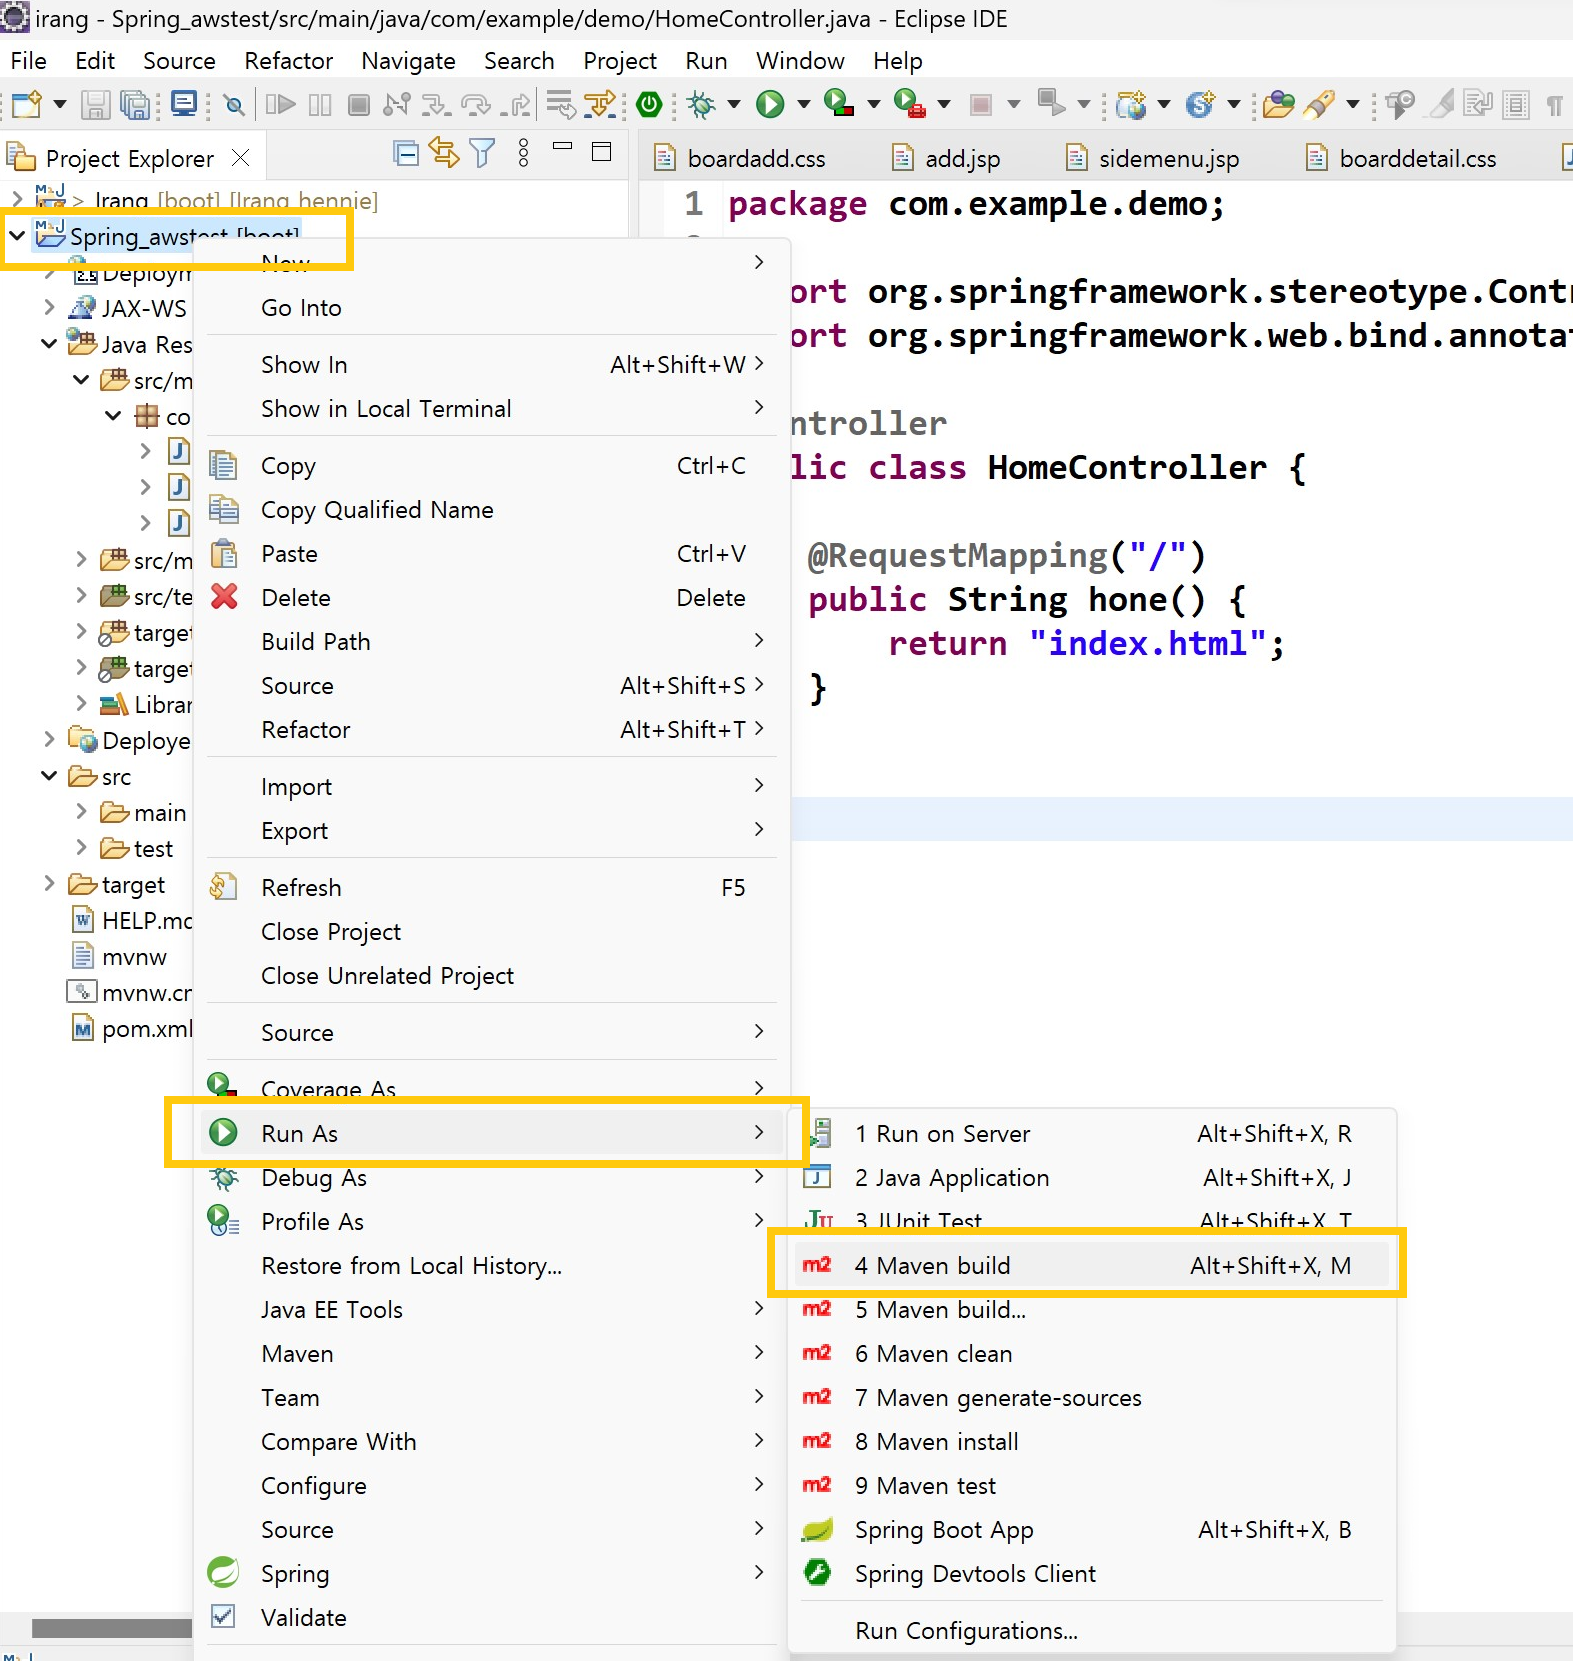This screenshot has height=1661, width=1573.
Task: Expand the Irang project tree node
Action: [x=17, y=200]
